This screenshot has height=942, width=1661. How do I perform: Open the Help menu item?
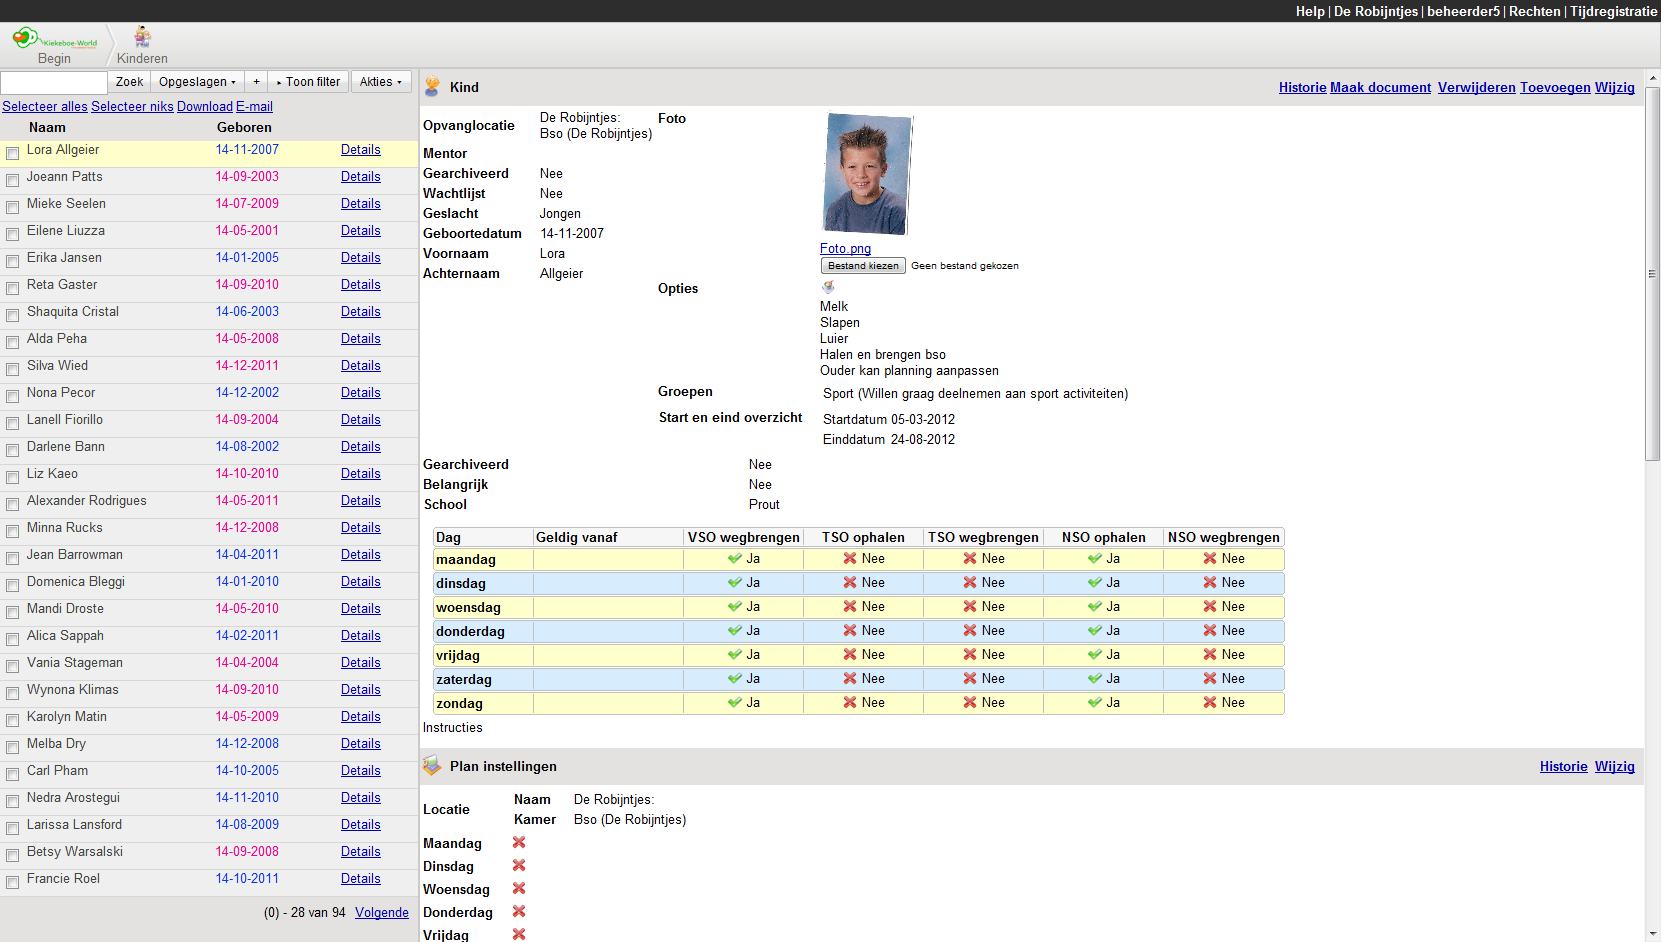1309,11
